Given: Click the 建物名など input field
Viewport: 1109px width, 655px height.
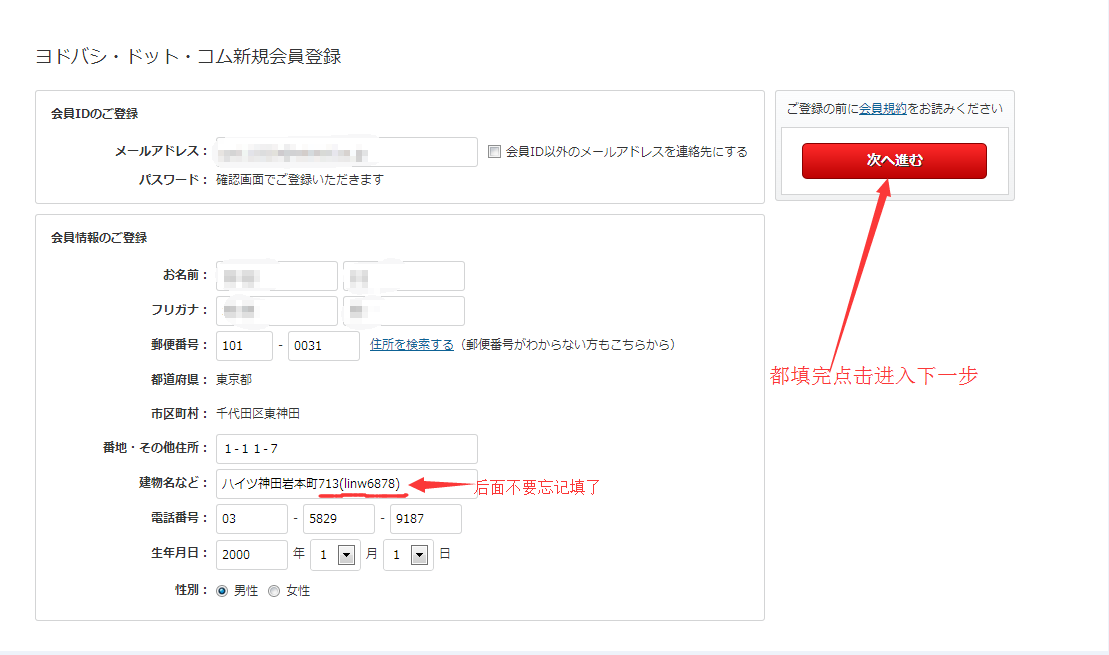Looking at the screenshot, I should pos(347,484).
